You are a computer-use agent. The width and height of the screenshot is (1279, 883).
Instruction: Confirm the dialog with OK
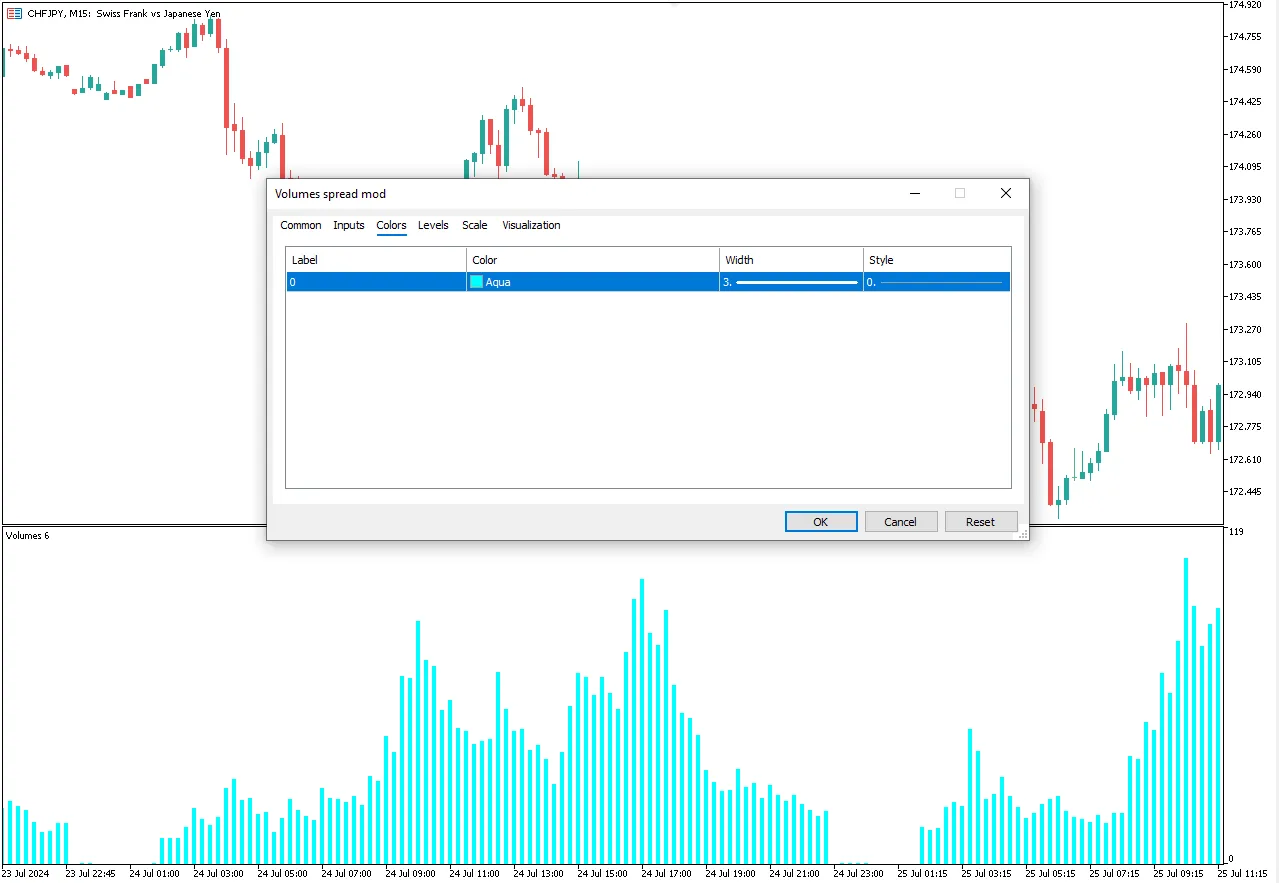[x=821, y=522]
